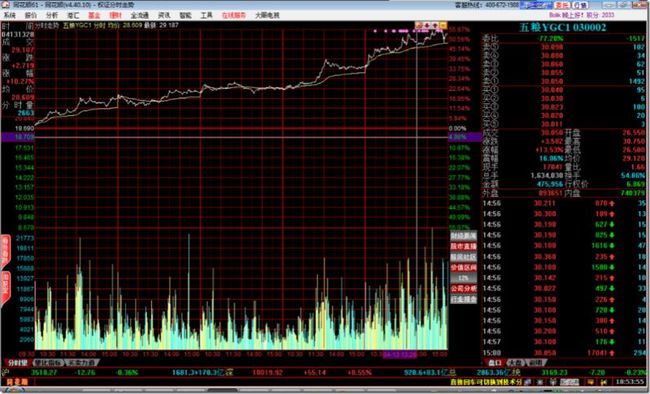Viewport: 650px width, 394px height.
Task: Click the status bar clock showing 18:53:55
Action: click(x=629, y=382)
